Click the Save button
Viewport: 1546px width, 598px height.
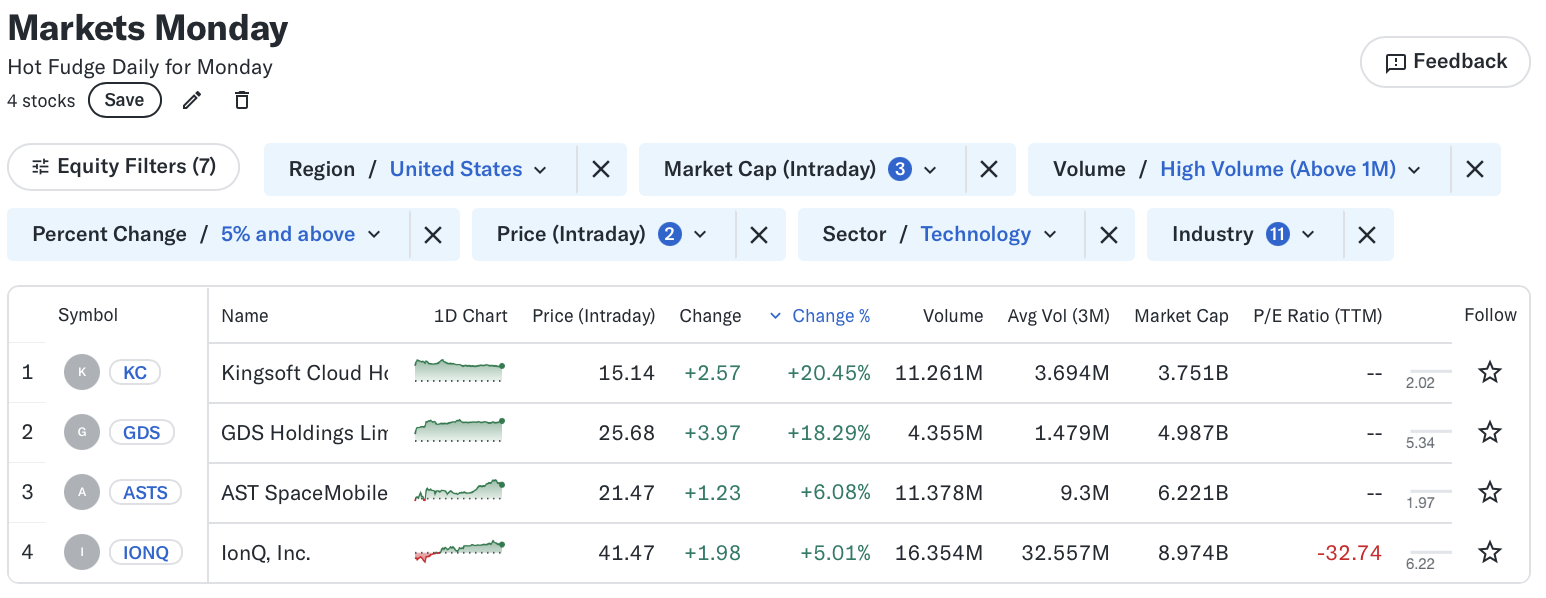(x=124, y=100)
